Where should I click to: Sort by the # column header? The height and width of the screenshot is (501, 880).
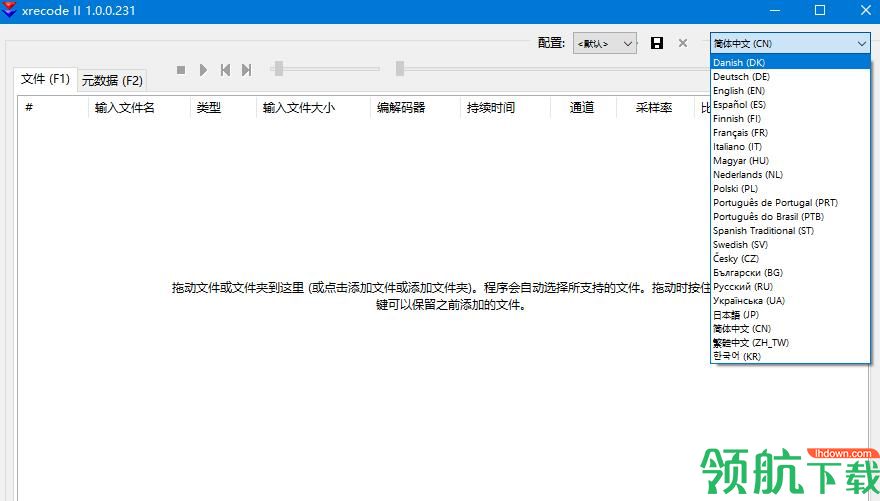pos(53,108)
